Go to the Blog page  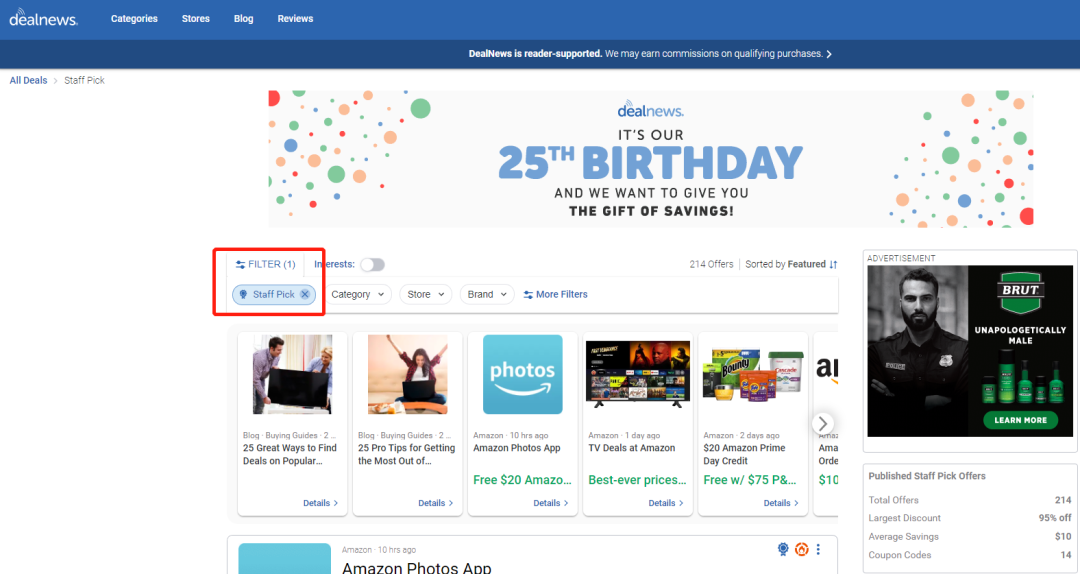coord(243,19)
